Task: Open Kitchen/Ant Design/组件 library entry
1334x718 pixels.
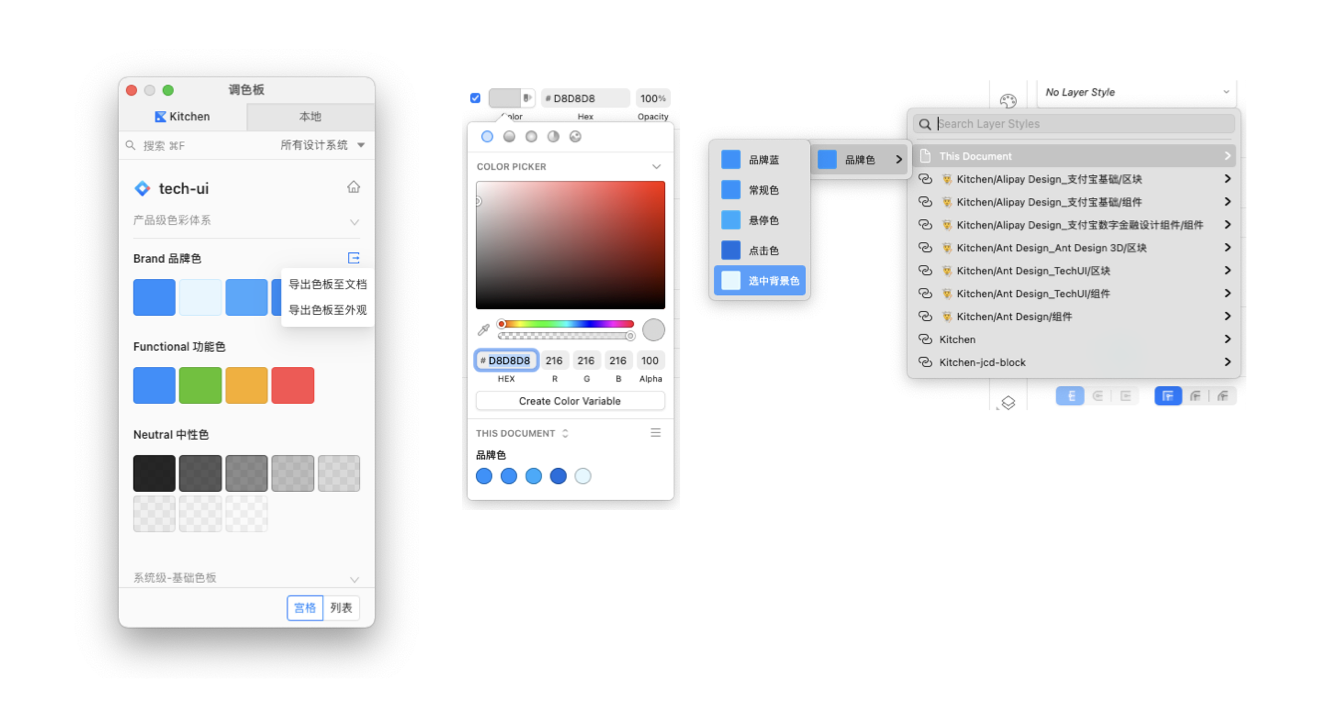Action: [x=1074, y=316]
